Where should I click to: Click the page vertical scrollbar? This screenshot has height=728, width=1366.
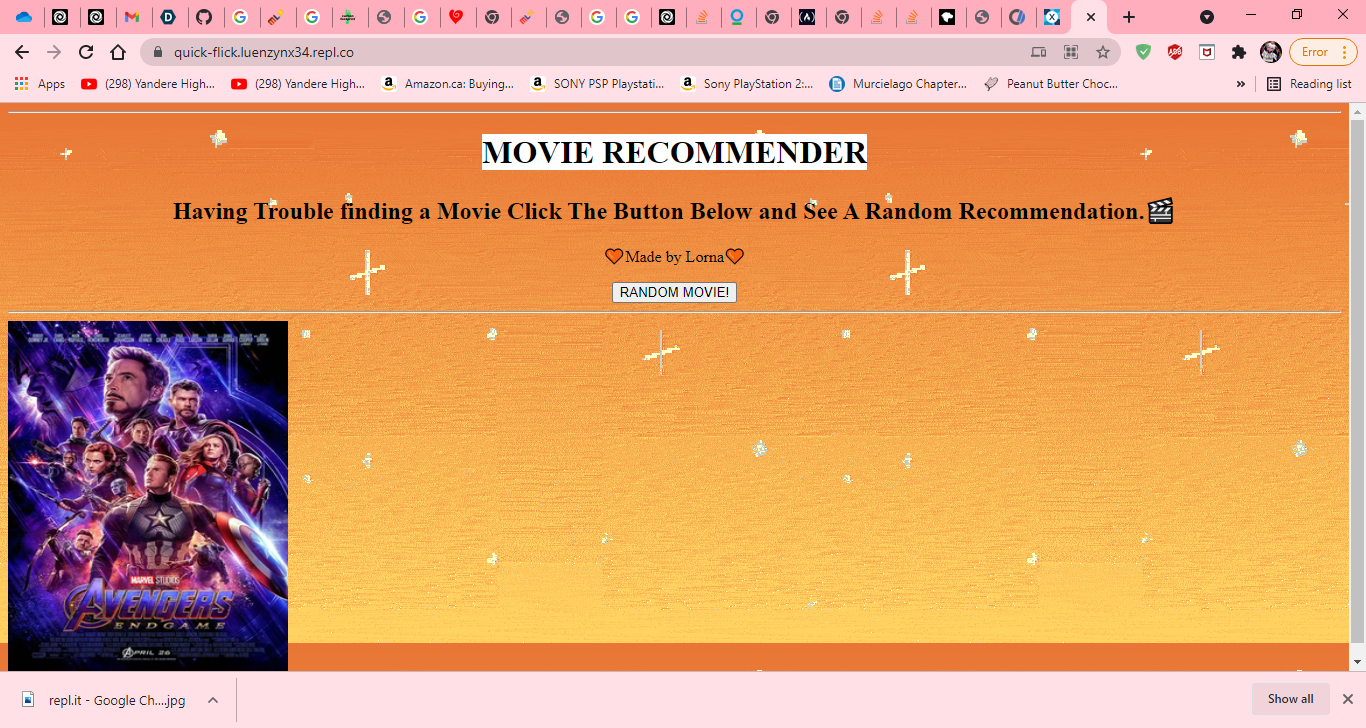[x=1357, y=380]
